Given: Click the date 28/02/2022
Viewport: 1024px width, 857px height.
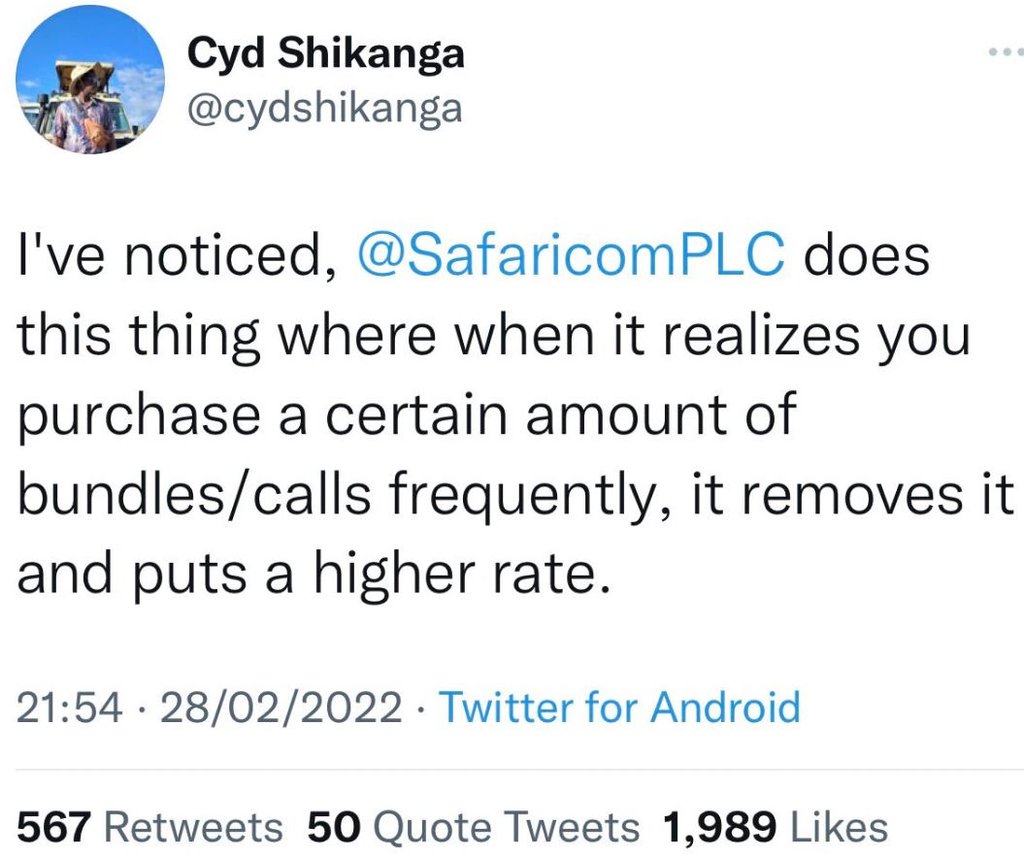Looking at the screenshot, I should [286, 708].
